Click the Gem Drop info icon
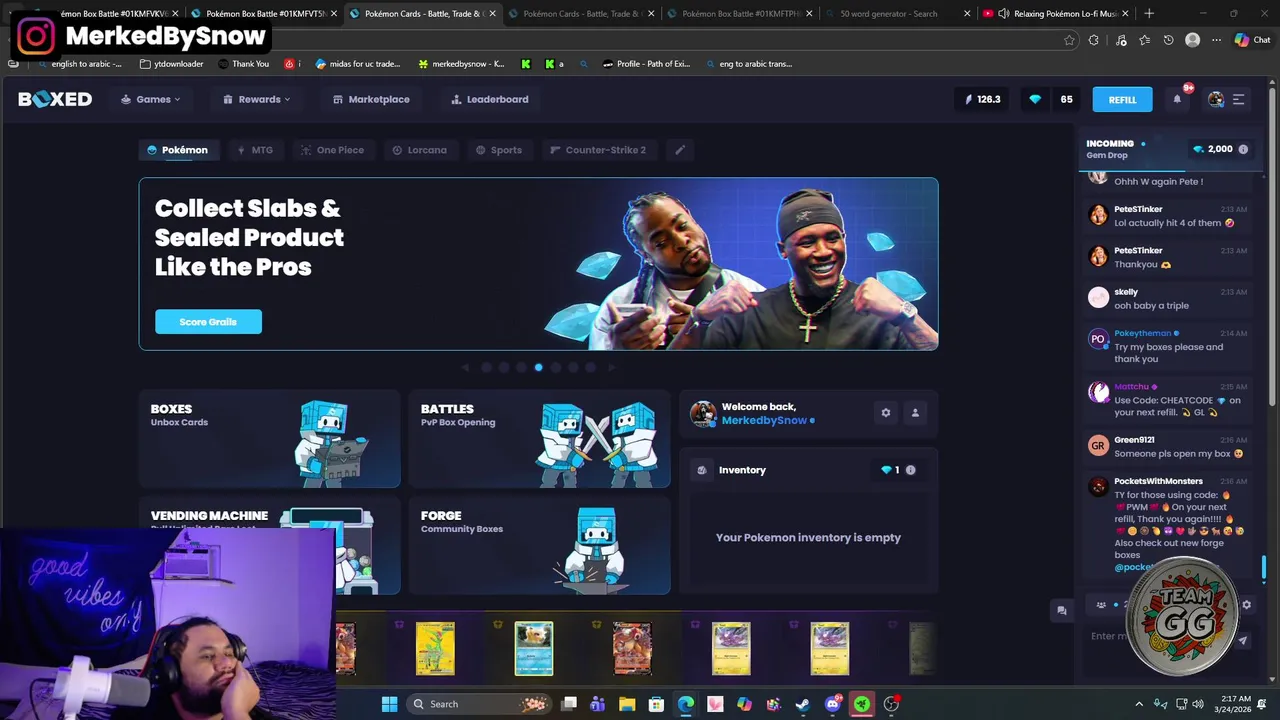 point(1243,149)
